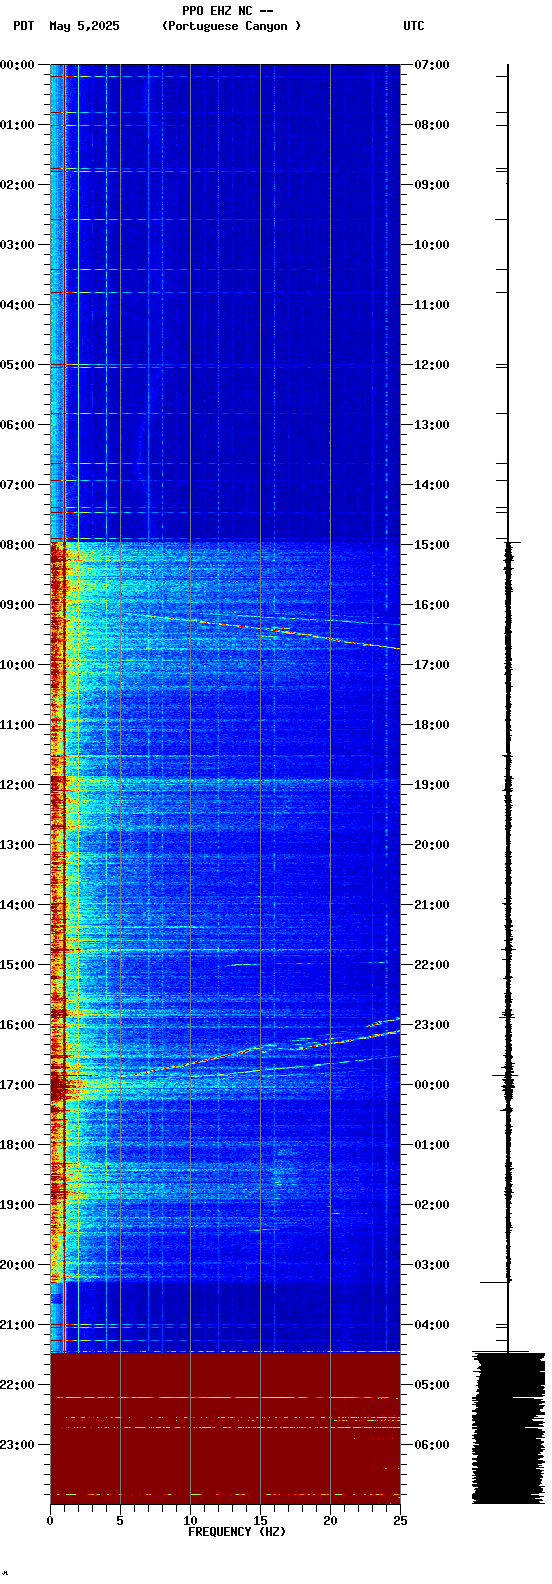Click the UTC "23:00" time label

click(432, 1024)
